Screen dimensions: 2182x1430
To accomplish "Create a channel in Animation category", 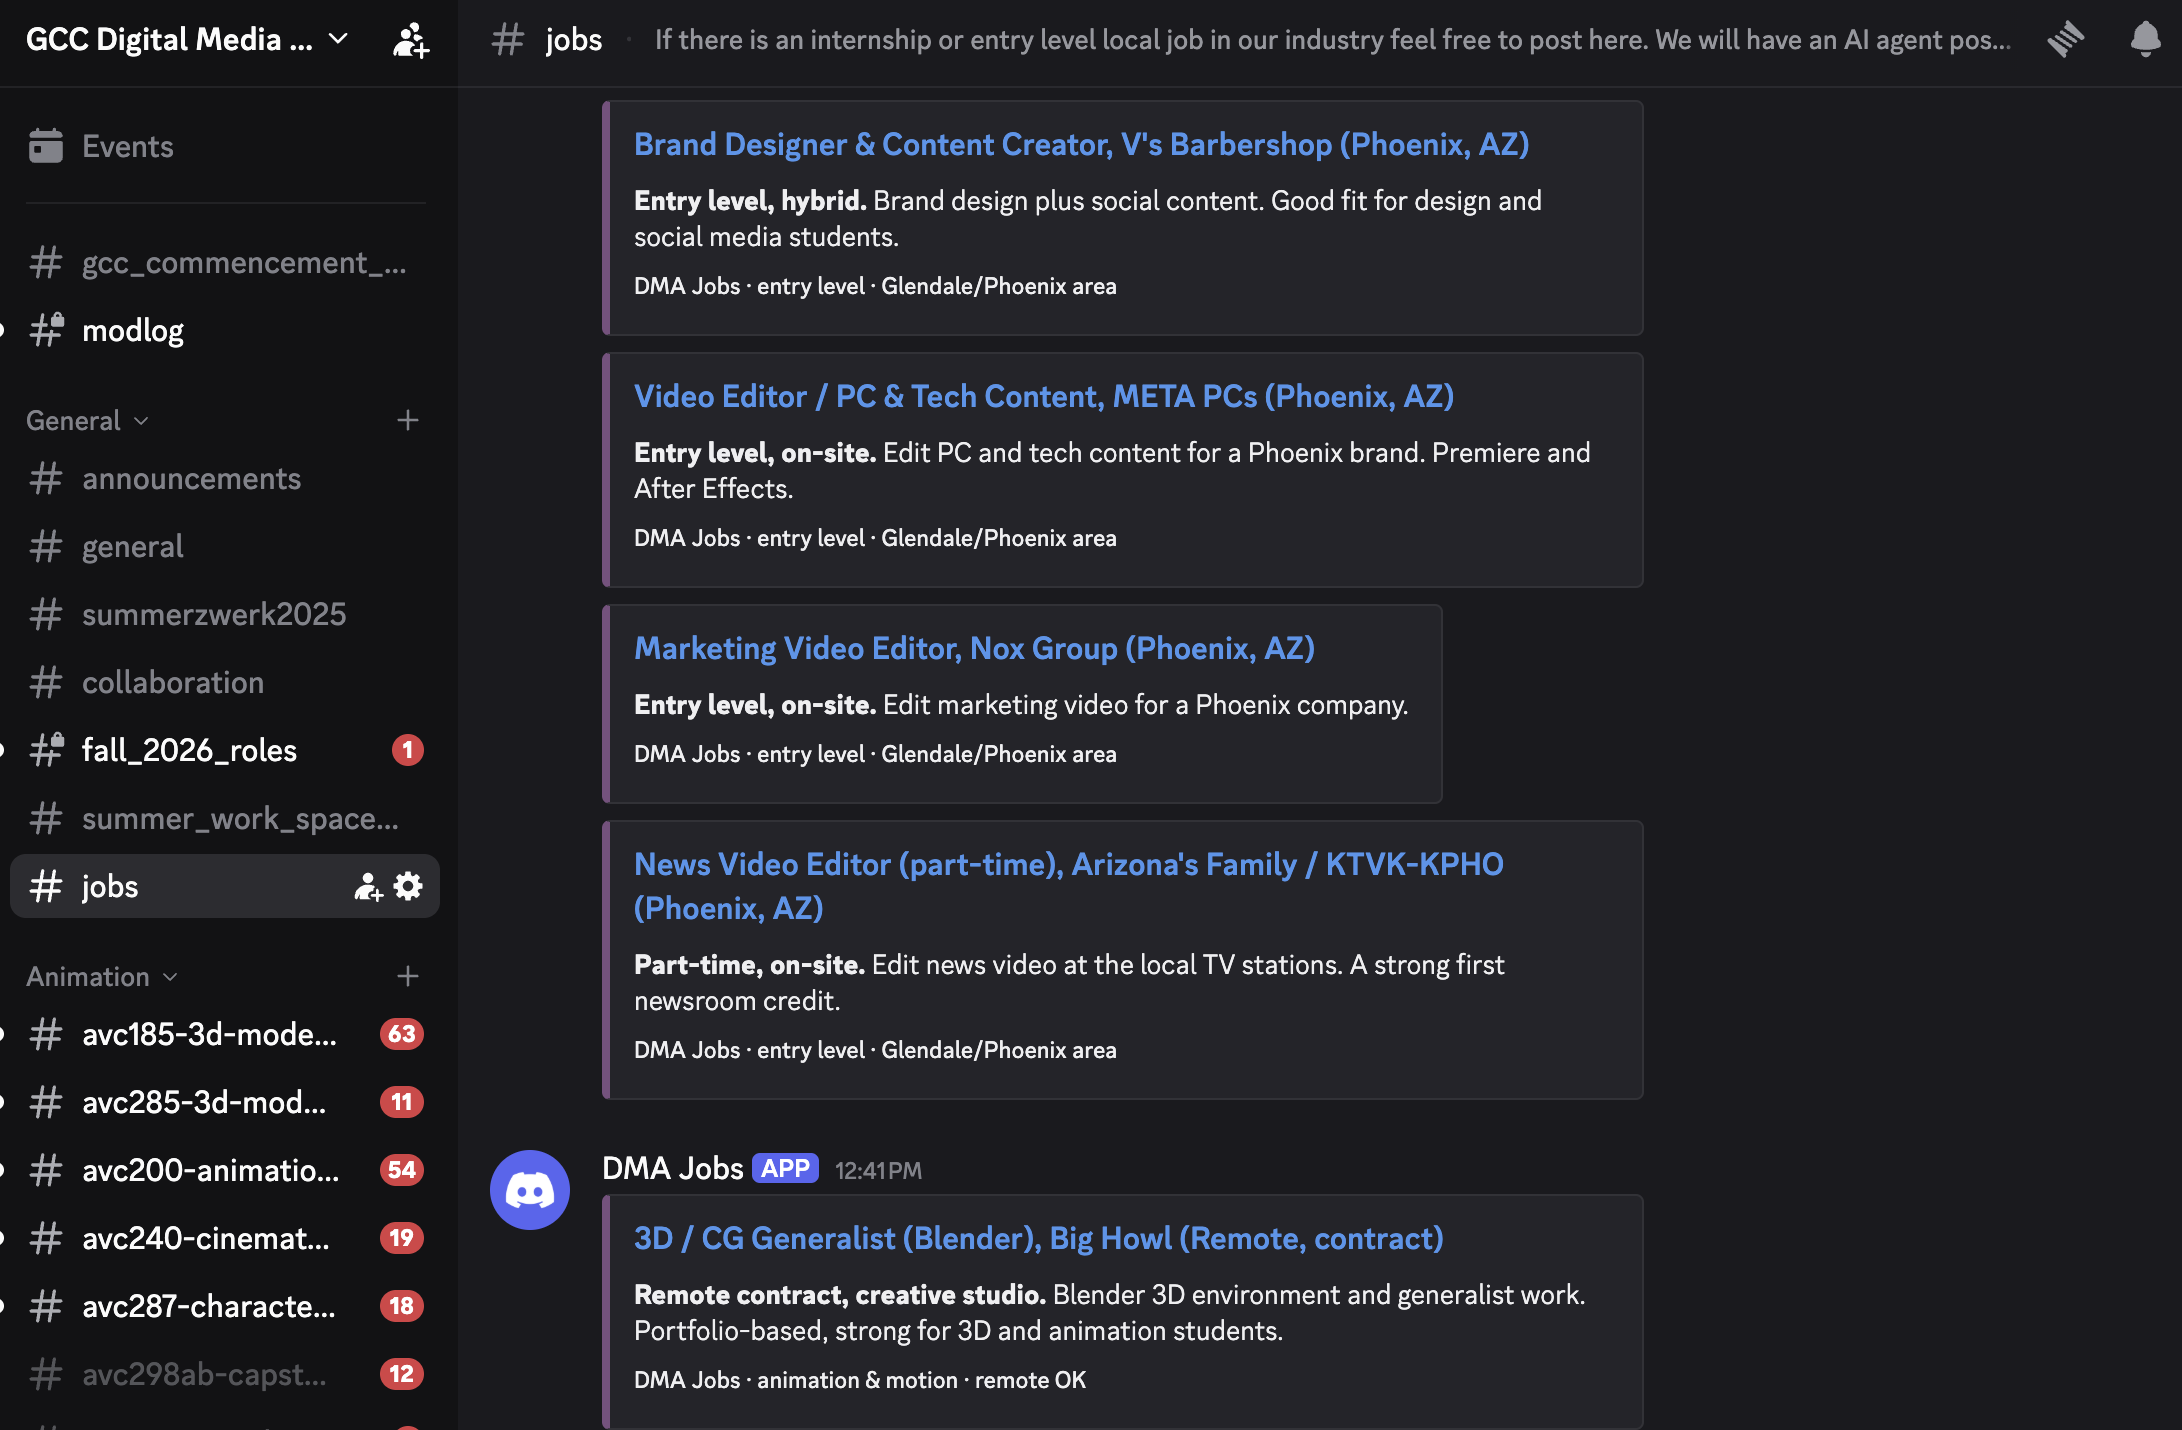I will (407, 976).
